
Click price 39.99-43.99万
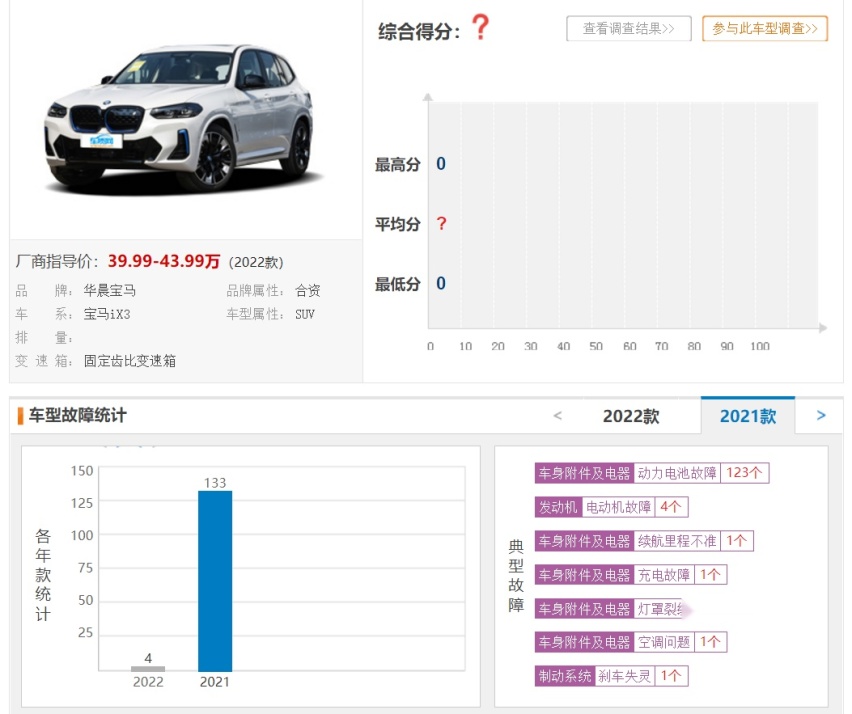click(x=164, y=261)
